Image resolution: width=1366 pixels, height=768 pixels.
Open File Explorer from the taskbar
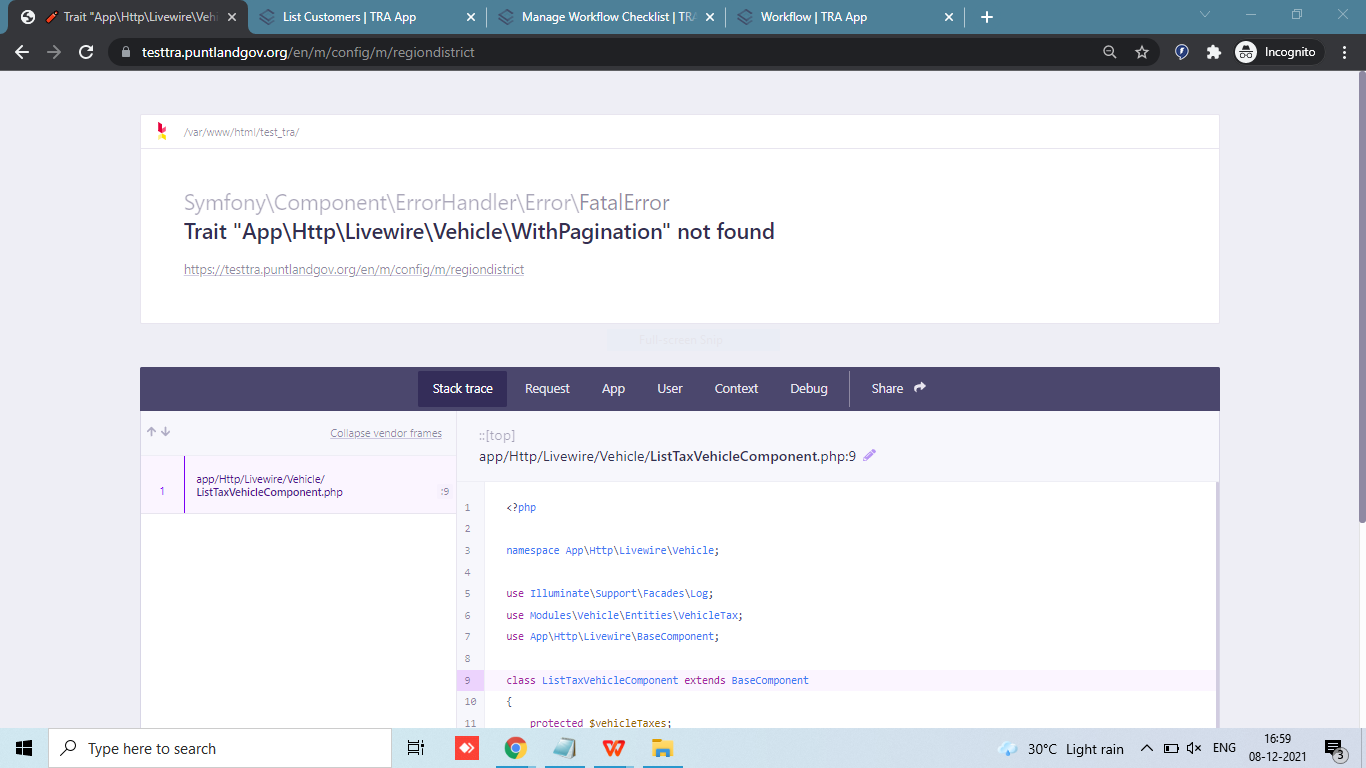pos(663,748)
